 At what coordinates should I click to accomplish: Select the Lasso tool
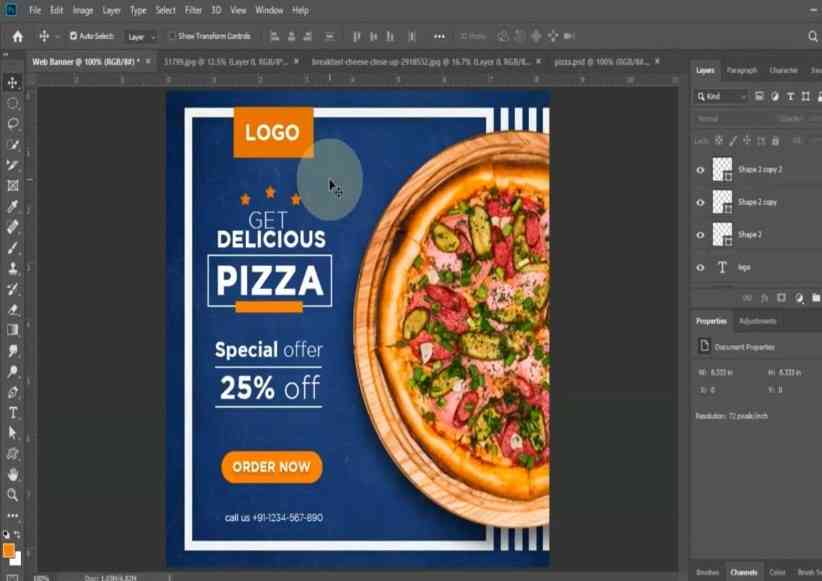pos(13,124)
